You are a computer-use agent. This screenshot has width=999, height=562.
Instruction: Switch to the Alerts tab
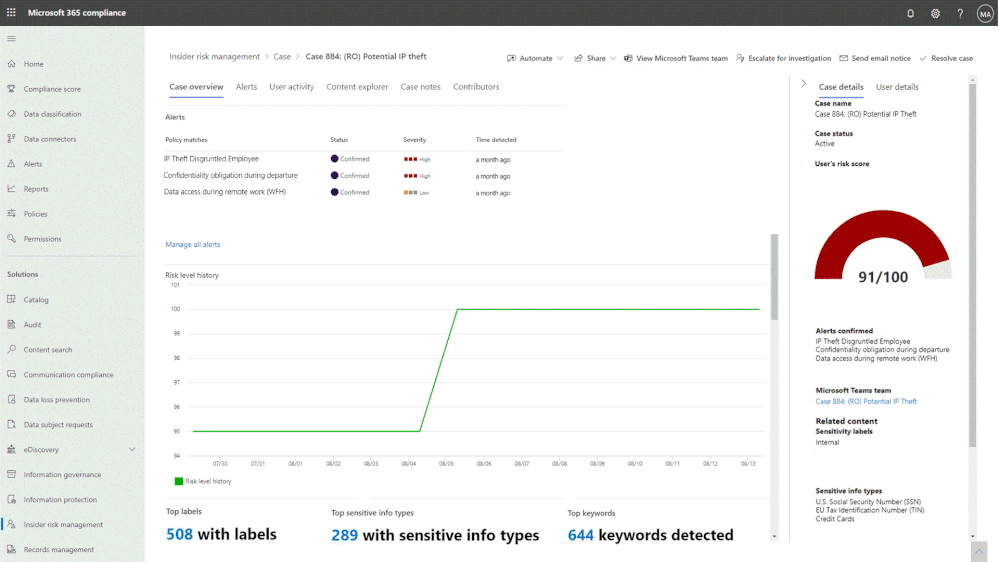pos(246,87)
